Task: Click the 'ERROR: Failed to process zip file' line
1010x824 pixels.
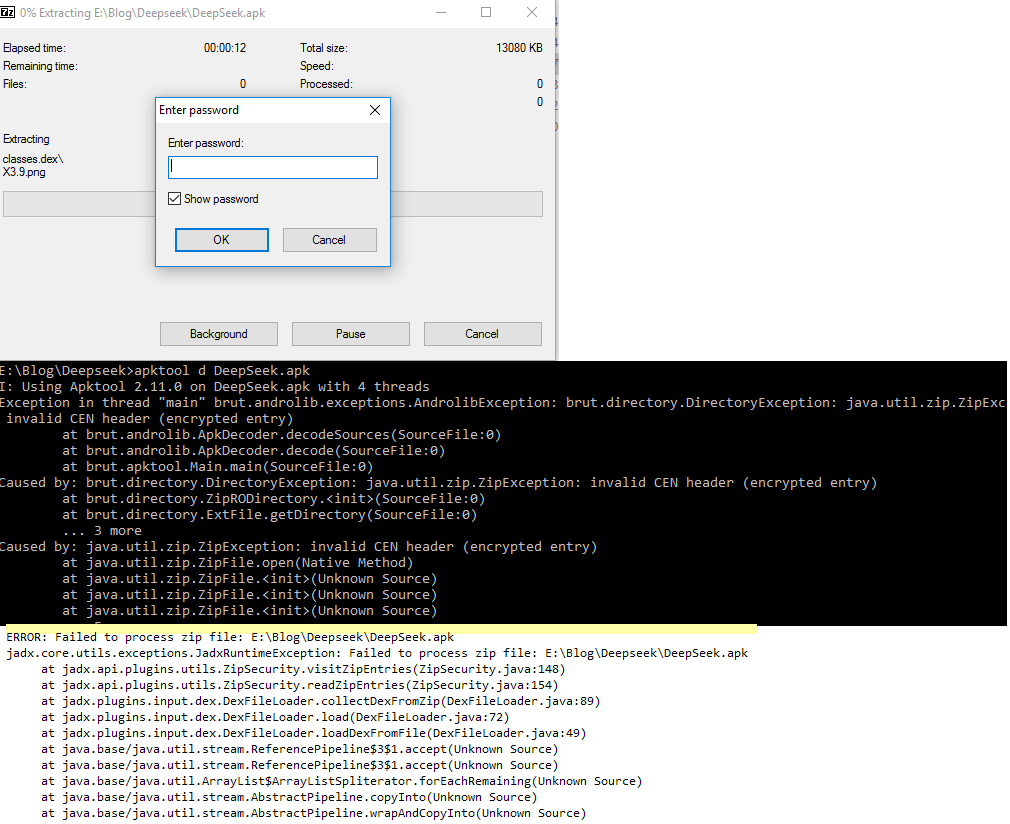Action: 230,637
